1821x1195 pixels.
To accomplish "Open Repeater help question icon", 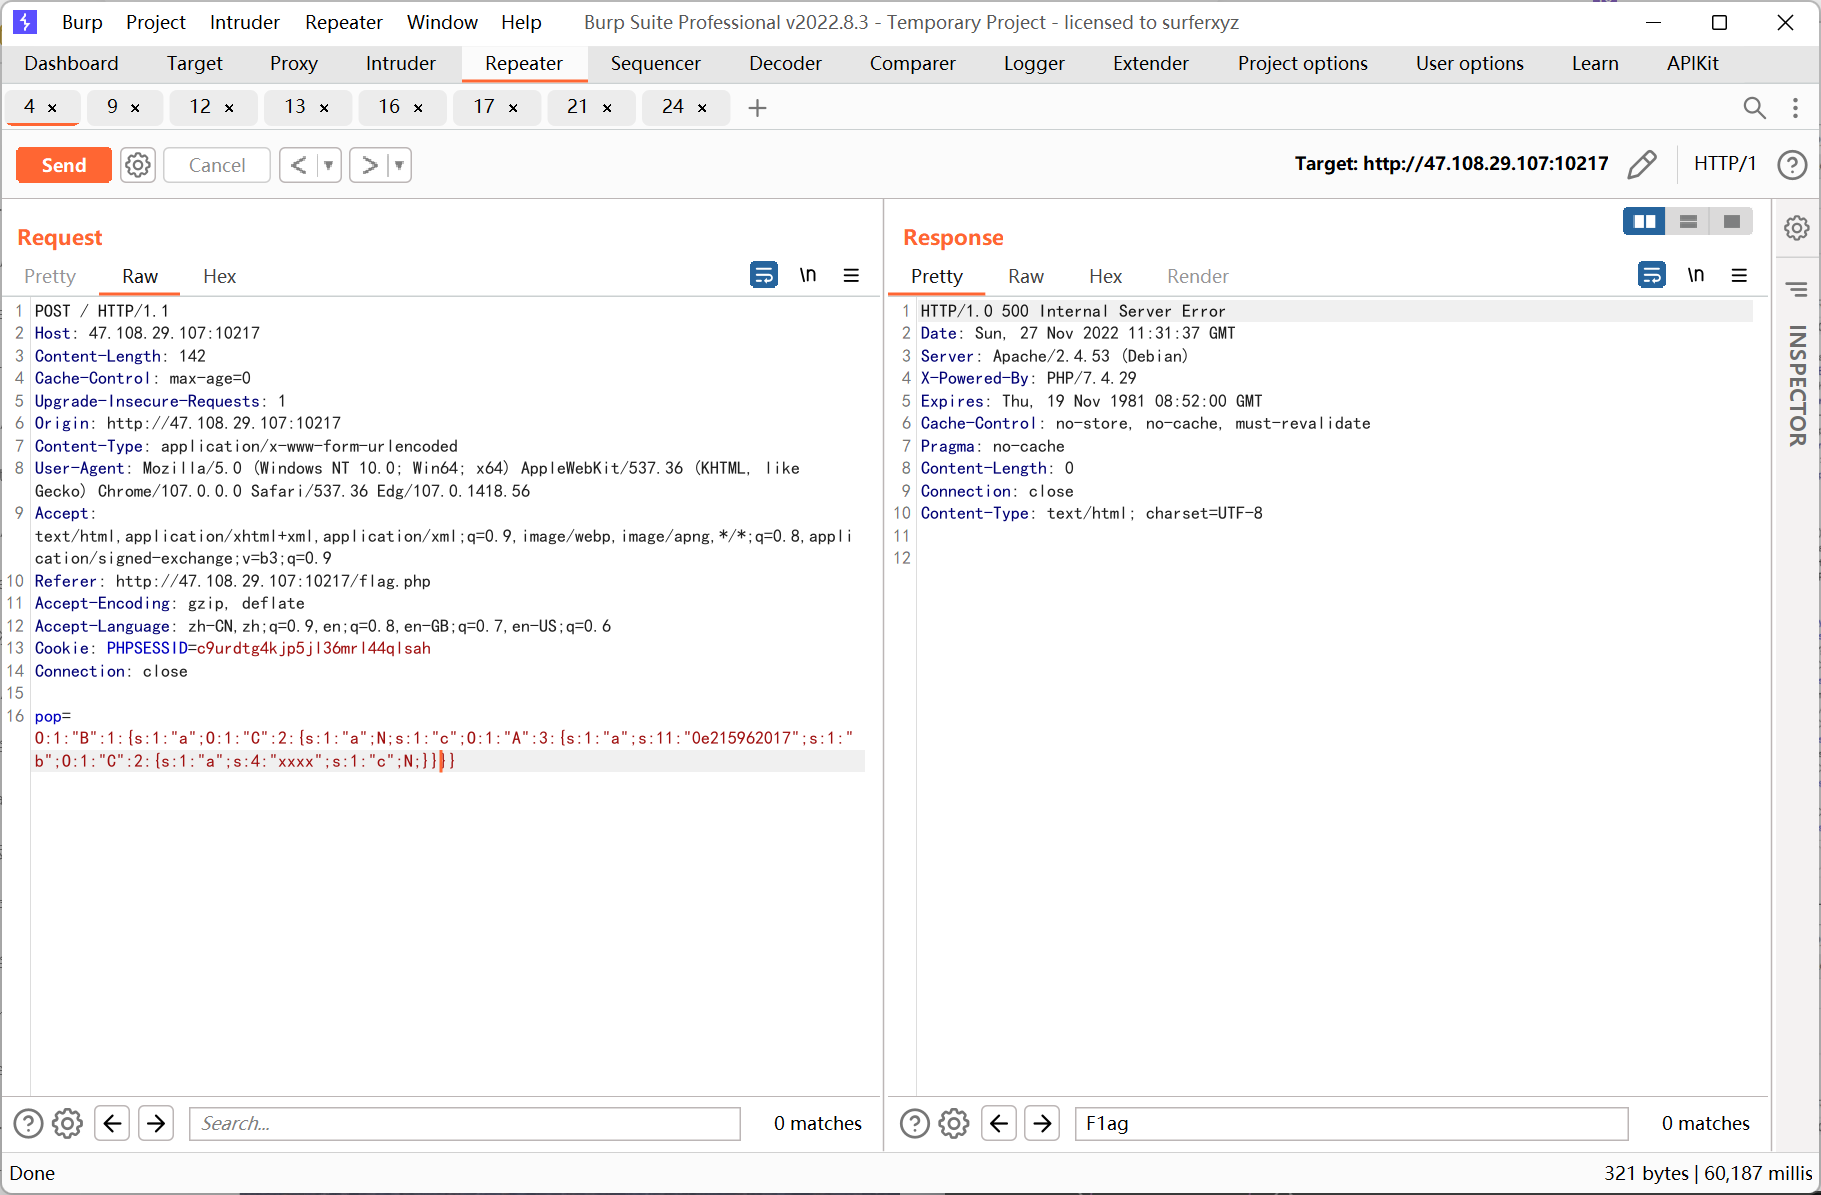I will tap(1792, 164).
